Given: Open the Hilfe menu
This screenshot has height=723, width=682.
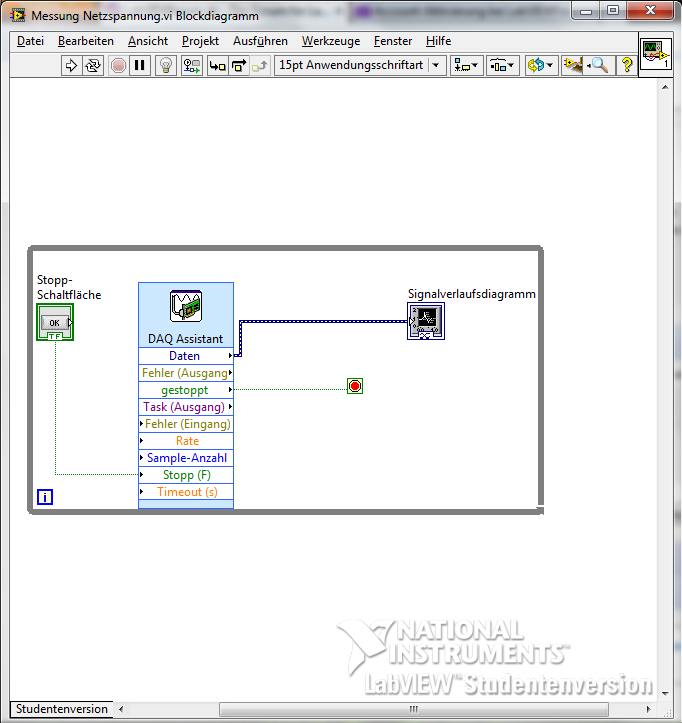Looking at the screenshot, I should coord(438,41).
